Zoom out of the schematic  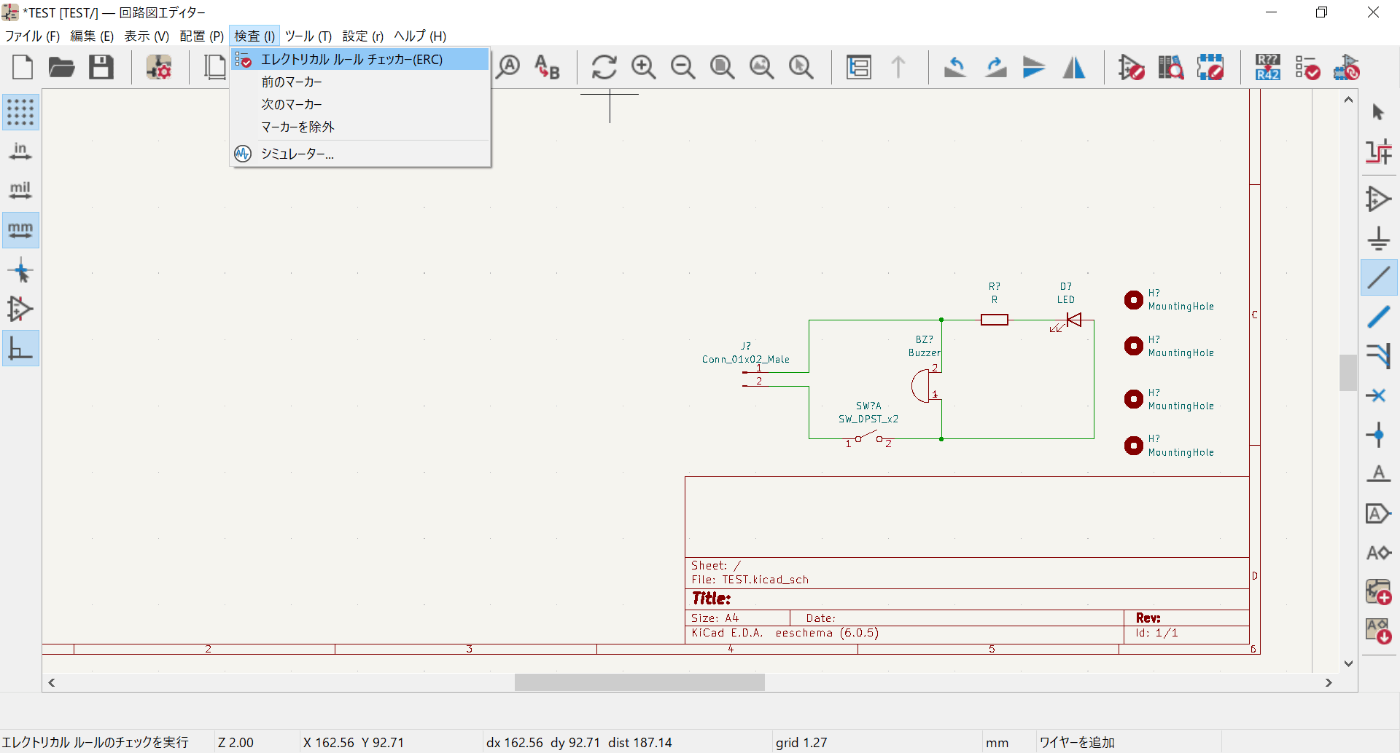click(683, 67)
